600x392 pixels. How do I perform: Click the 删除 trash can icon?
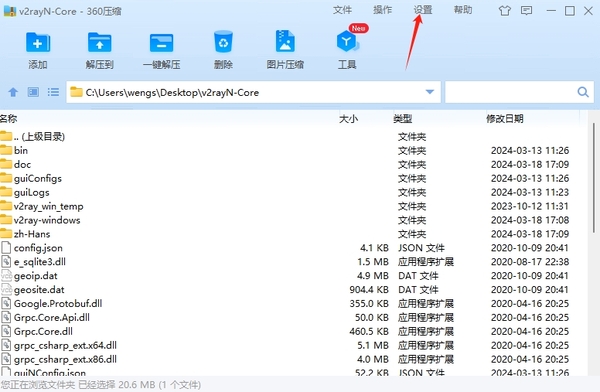pyautogui.click(x=223, y=42)
